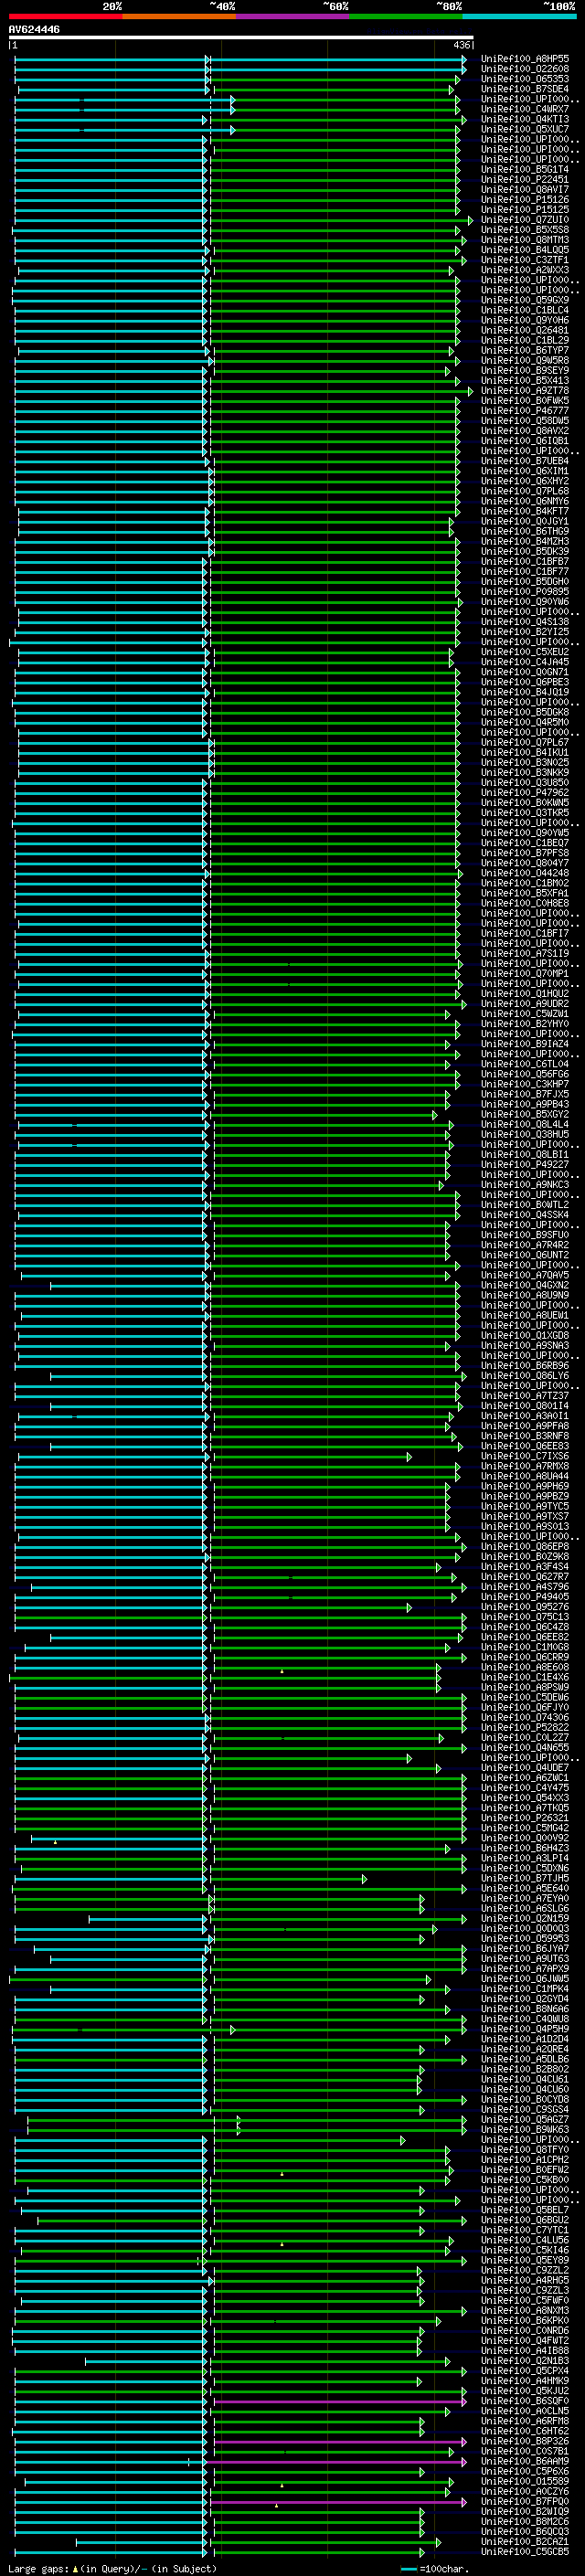585x2576 pixels.
Task: Select the UniRef100_P15125 label
Action: 525,209
